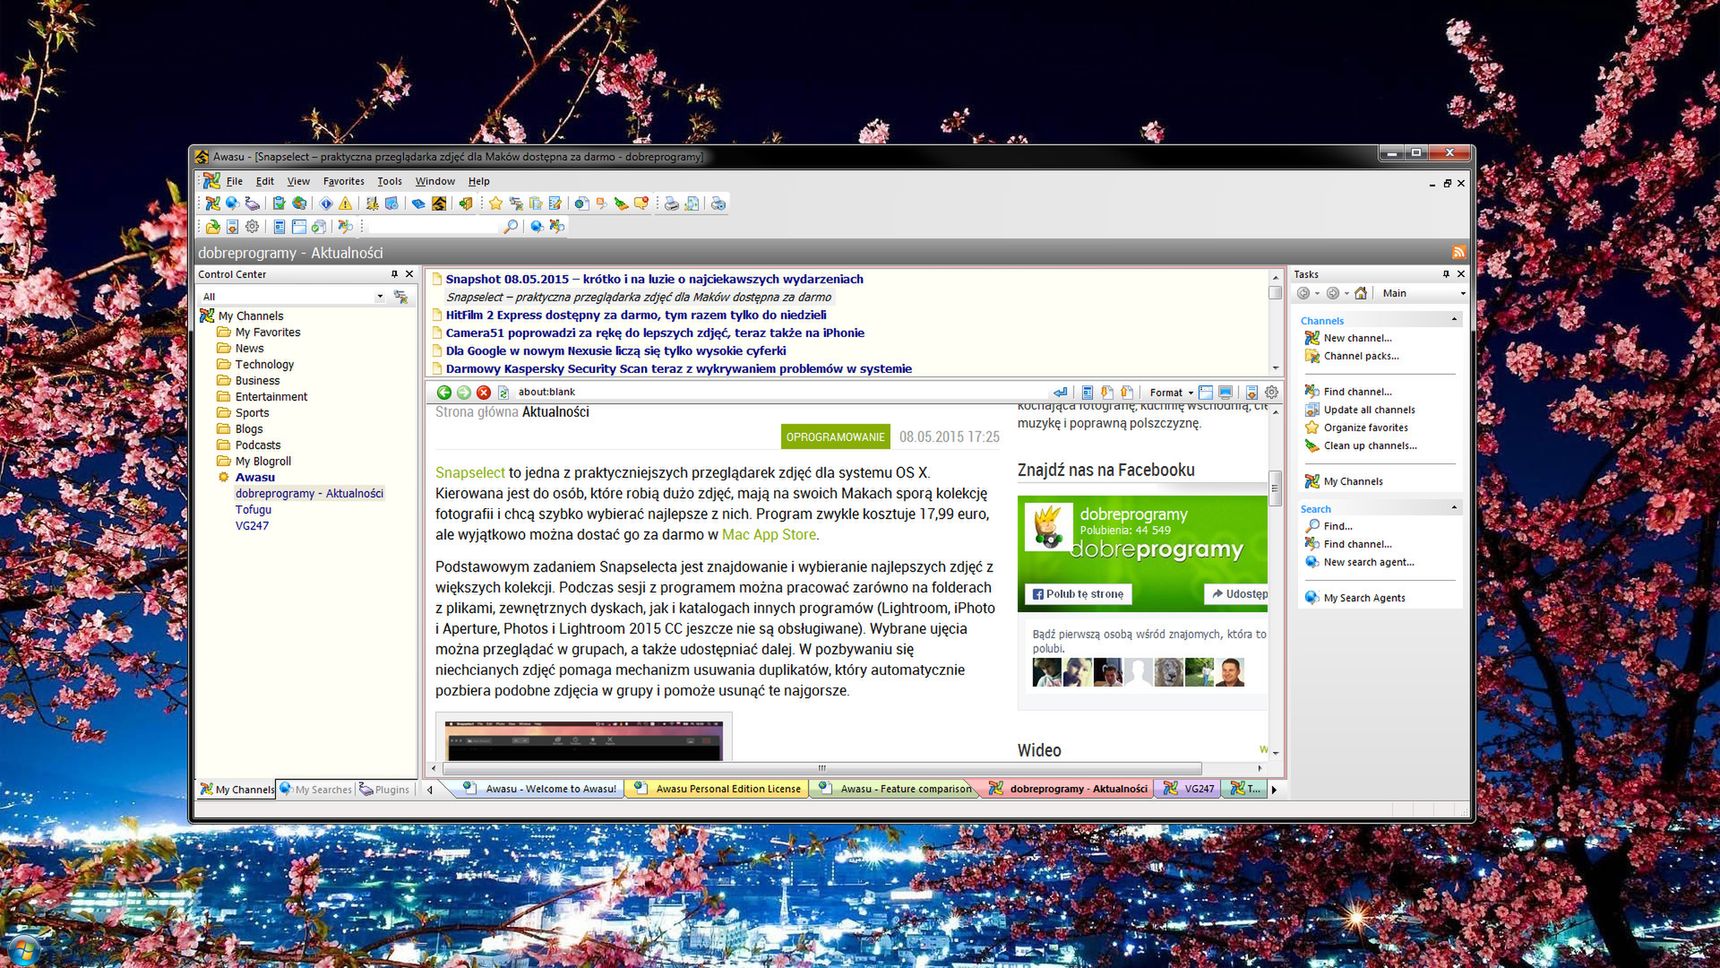Click the clipboard with green check toolbar icon
Image resolution: width=1720 pixels, height=968 pixels.
click(279, 203)
